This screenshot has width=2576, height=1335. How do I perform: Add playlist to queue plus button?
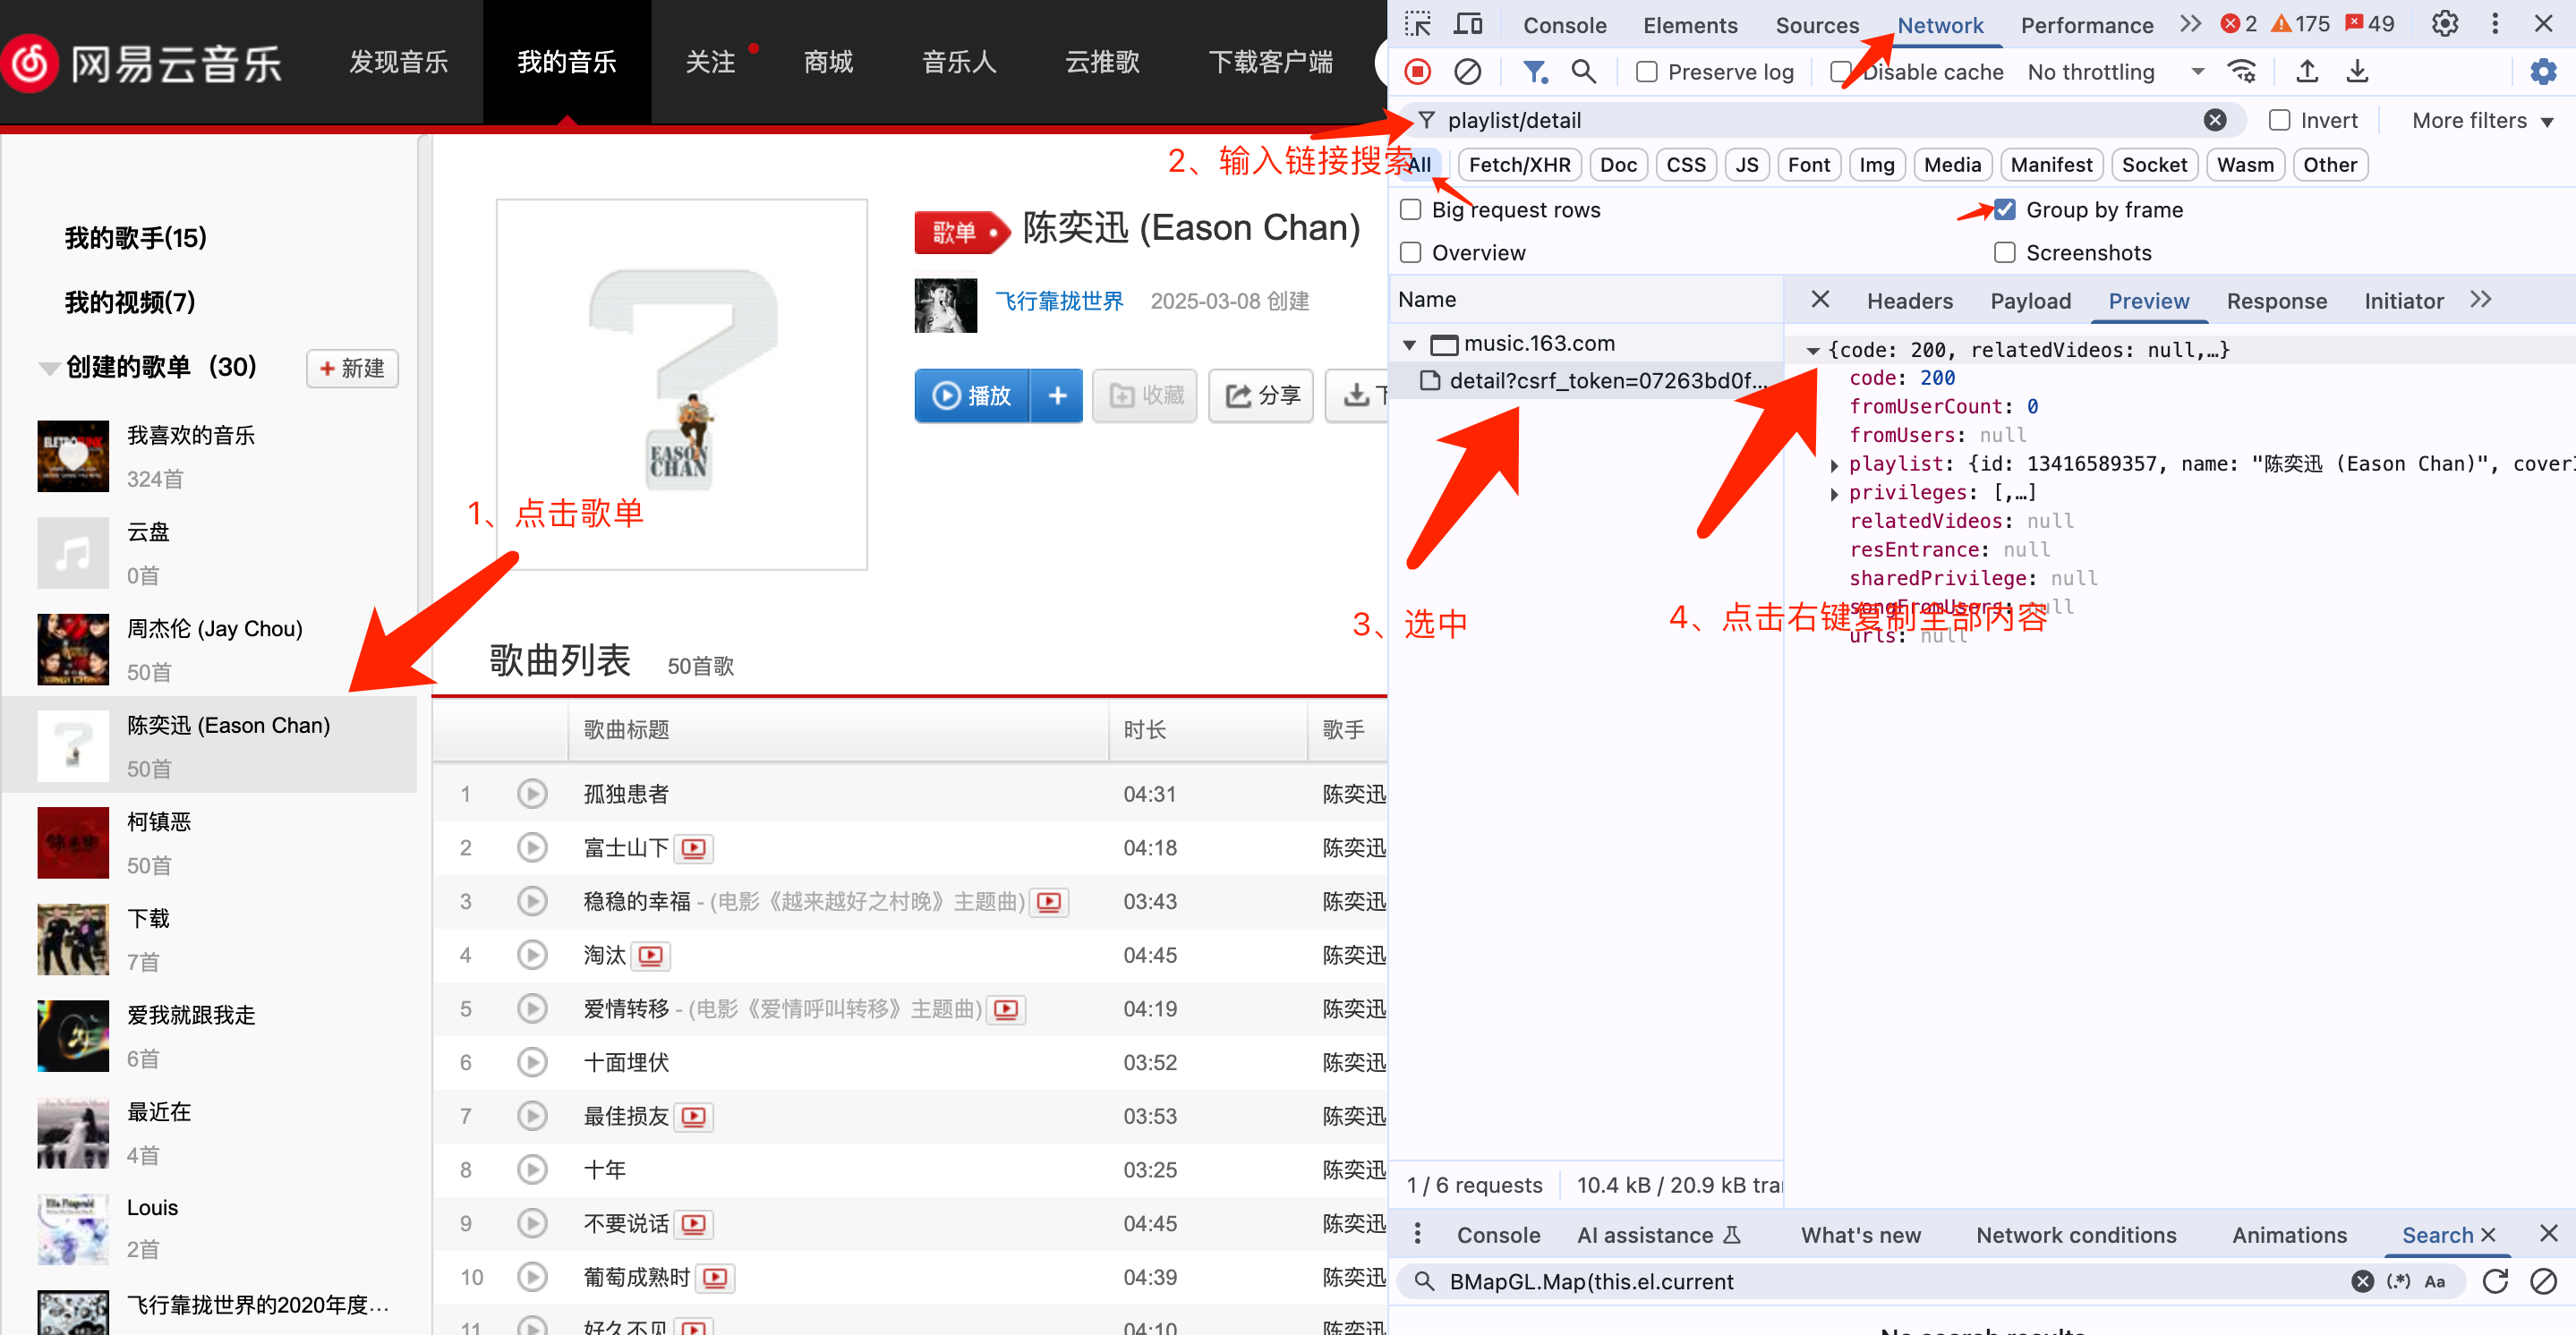(1057, 396)
